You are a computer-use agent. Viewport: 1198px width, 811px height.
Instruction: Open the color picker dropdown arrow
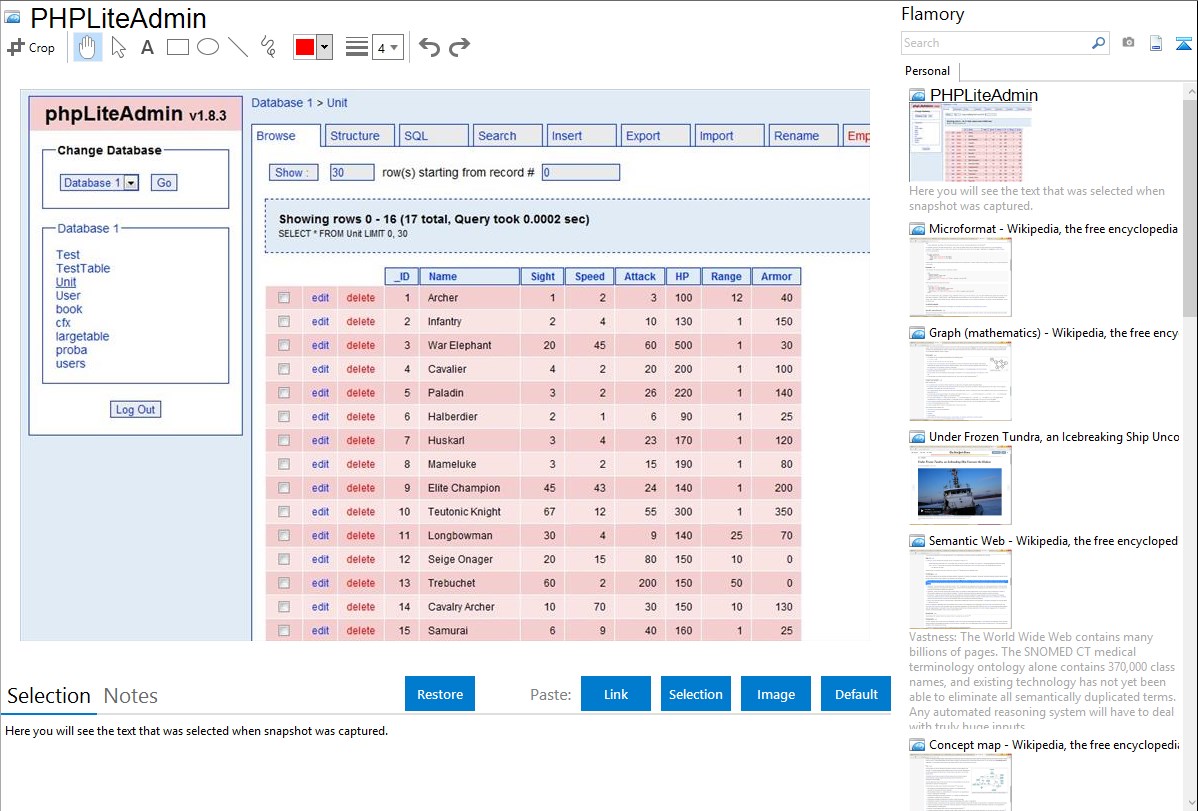[324, 48]
